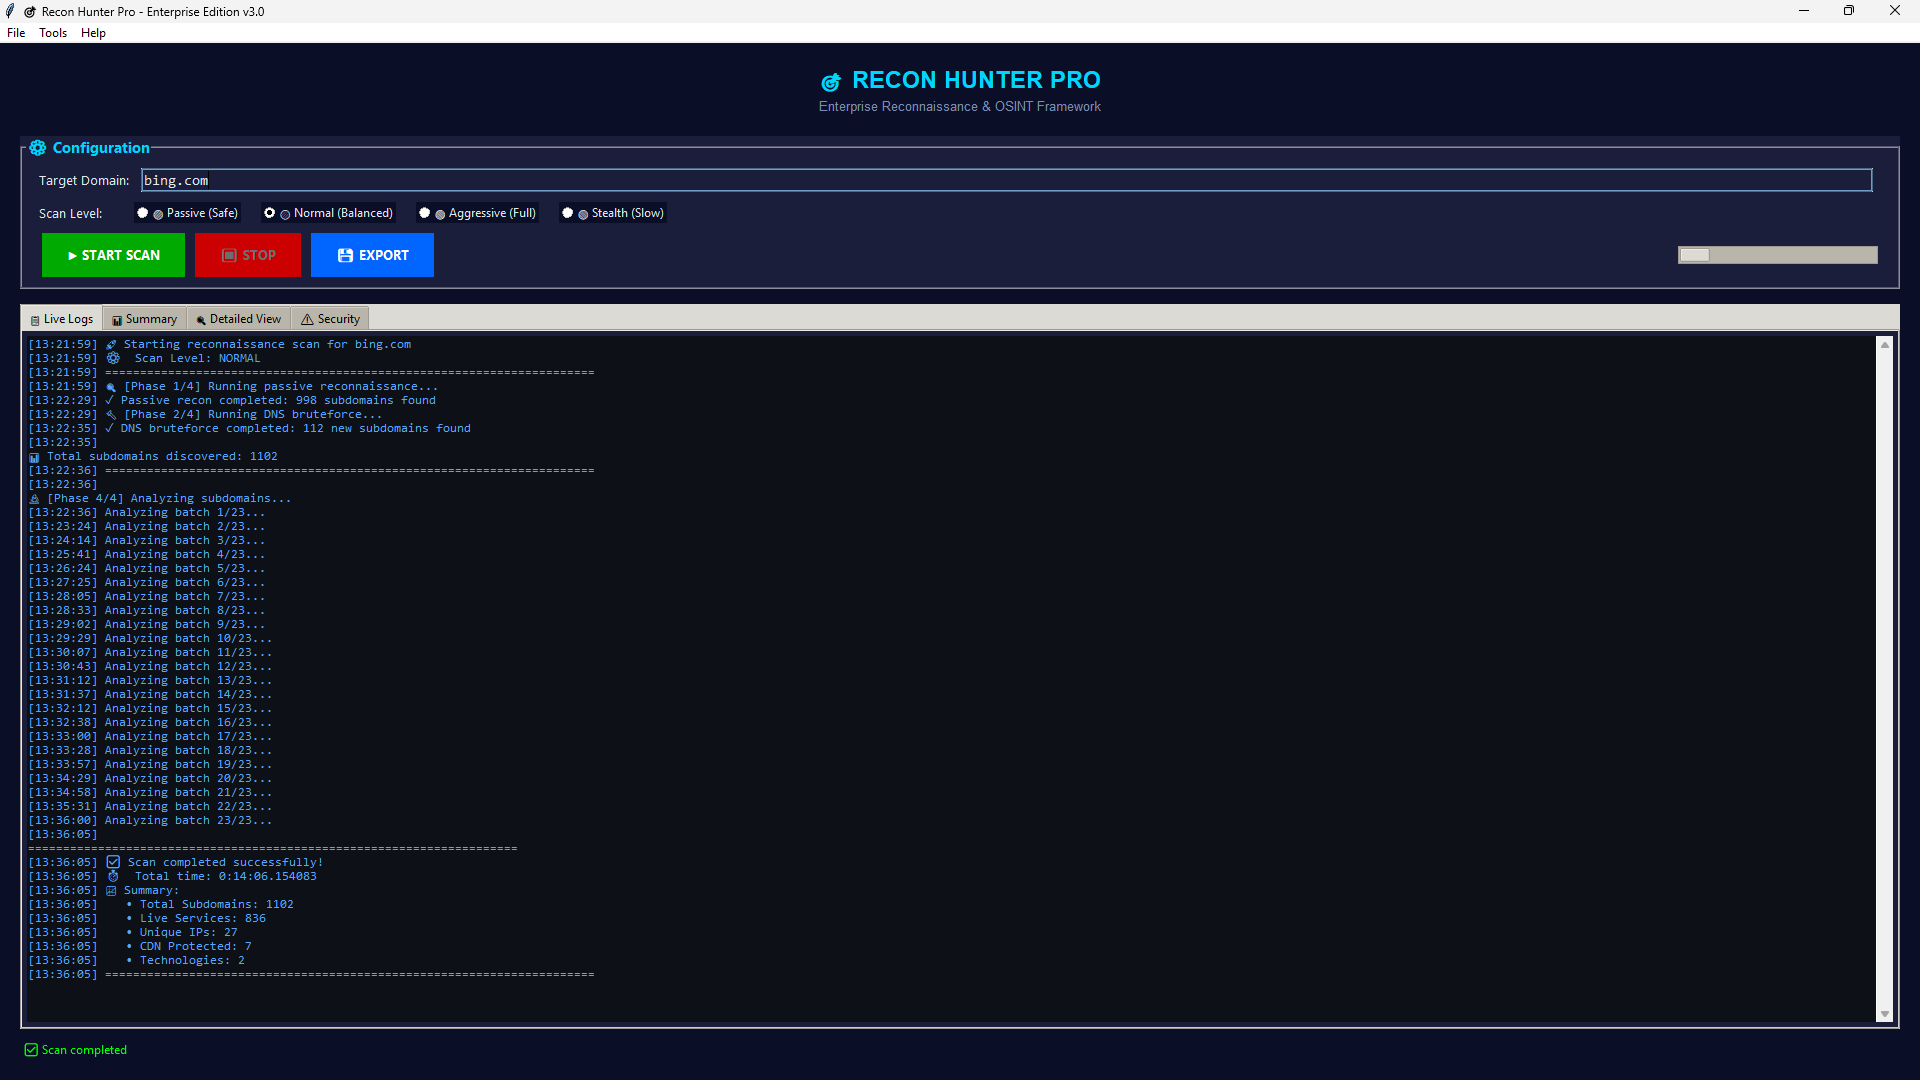Click the warning triangle icon on the Security tab
Screen dimensions: 1920x1080
[308, 320]
